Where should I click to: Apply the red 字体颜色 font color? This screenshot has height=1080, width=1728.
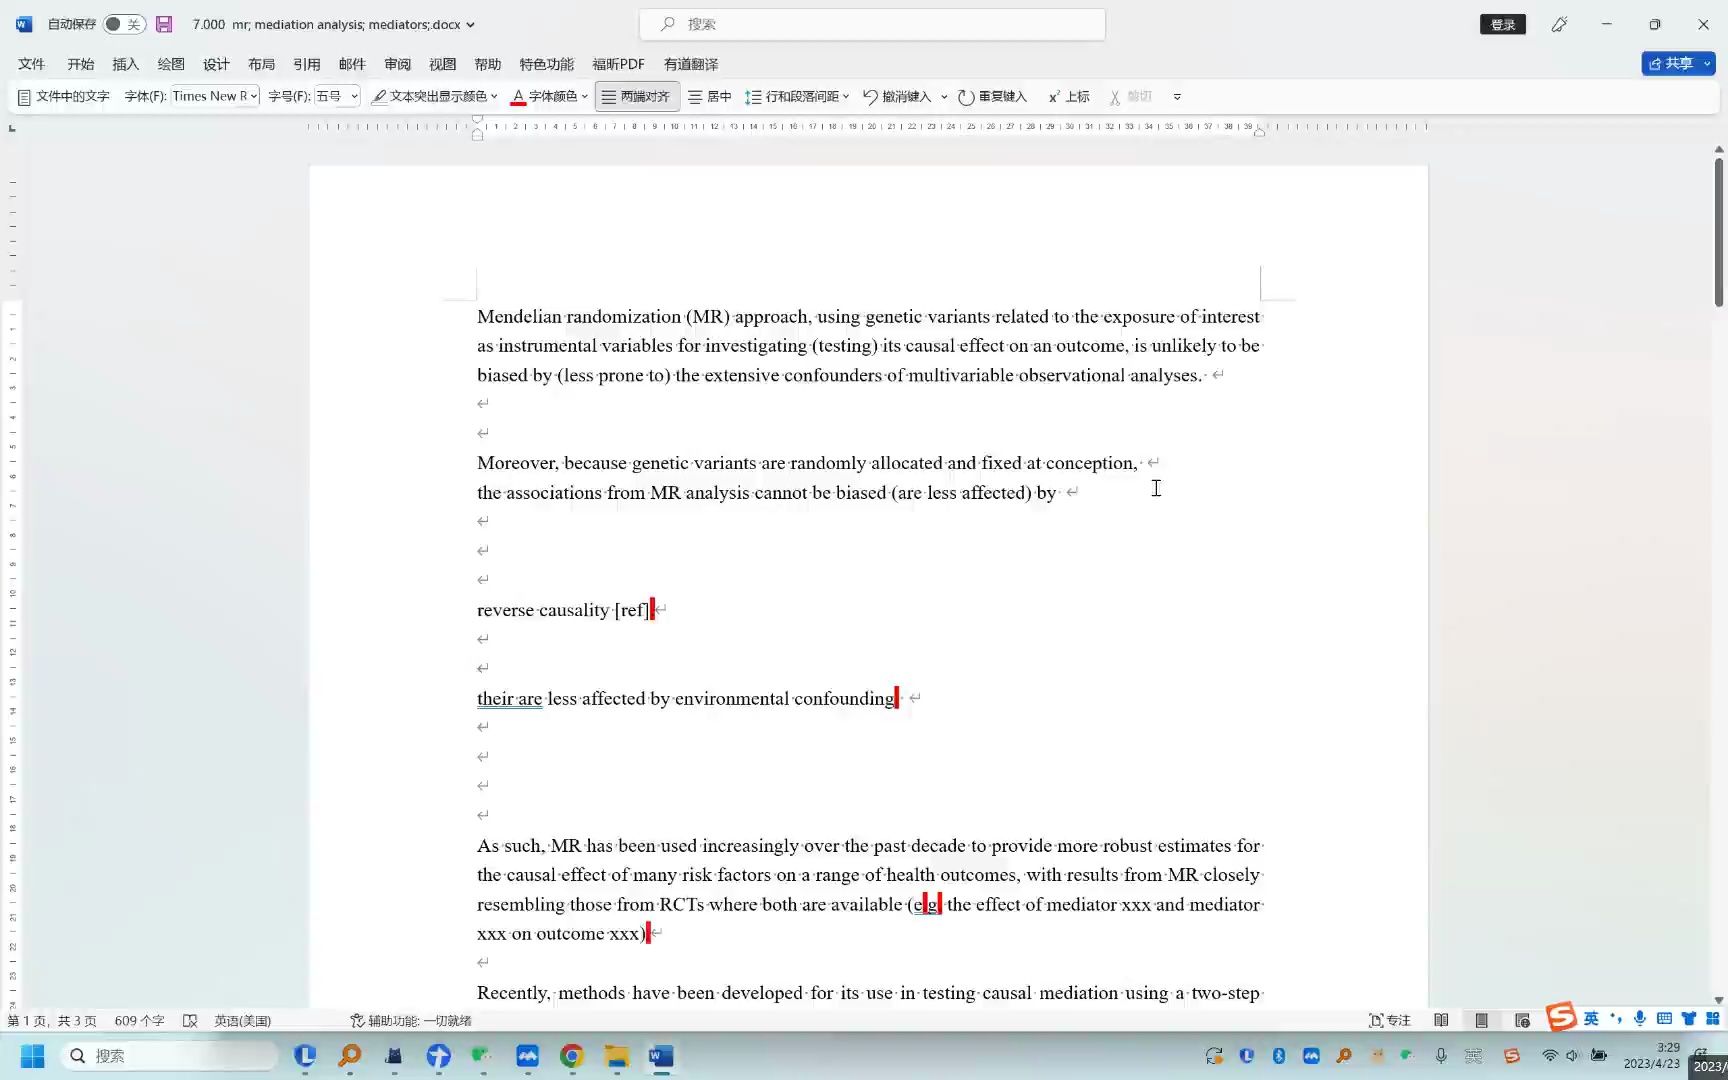click(x=543, y=97)
